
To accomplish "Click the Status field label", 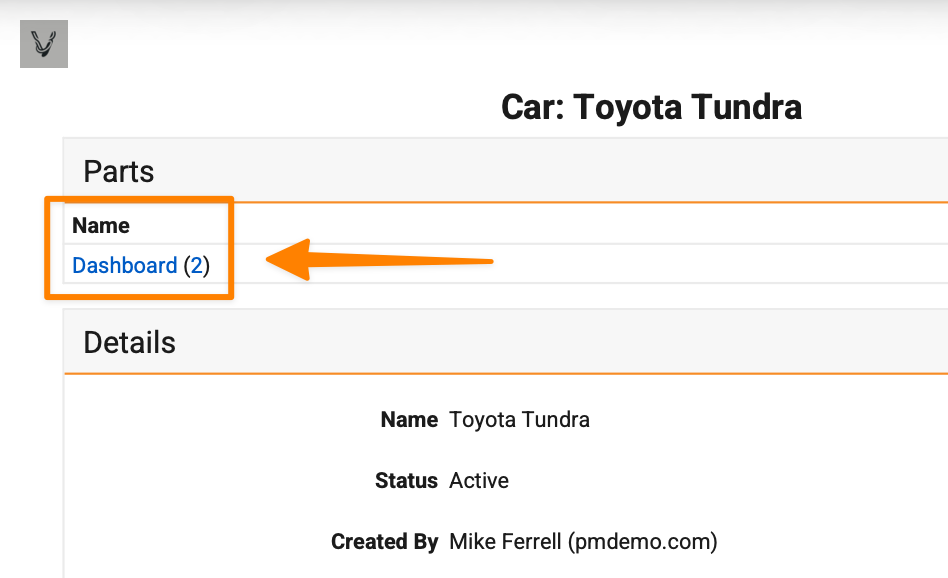I will (406, 481).
